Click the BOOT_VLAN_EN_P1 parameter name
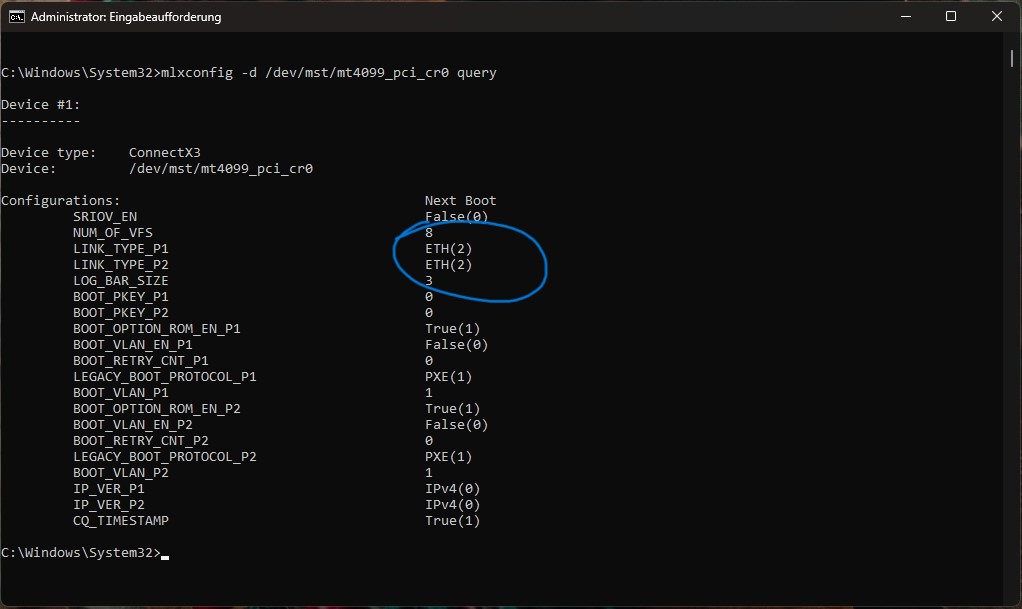The height and width of the screenshot is (609, 1022). (132, 344)
